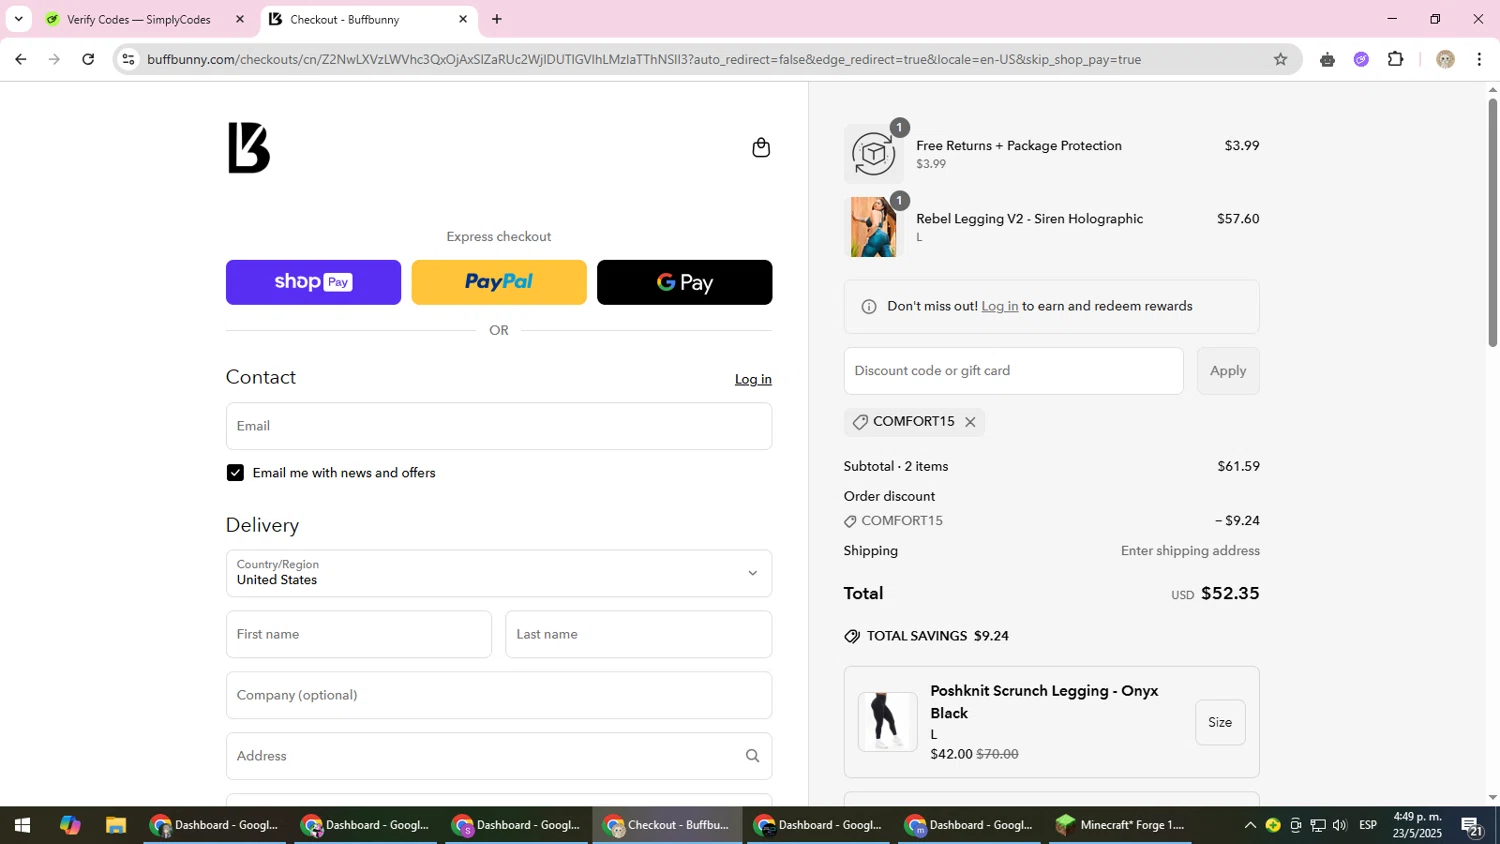
Task: Close the Verify Codes SimplyCodes tab
Action: (x=239, y=19)
